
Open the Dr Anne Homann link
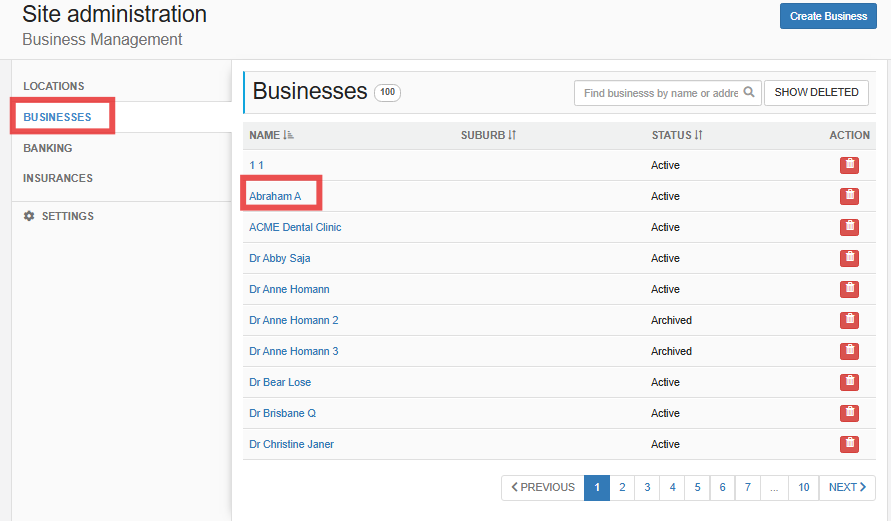click(289, 289)
